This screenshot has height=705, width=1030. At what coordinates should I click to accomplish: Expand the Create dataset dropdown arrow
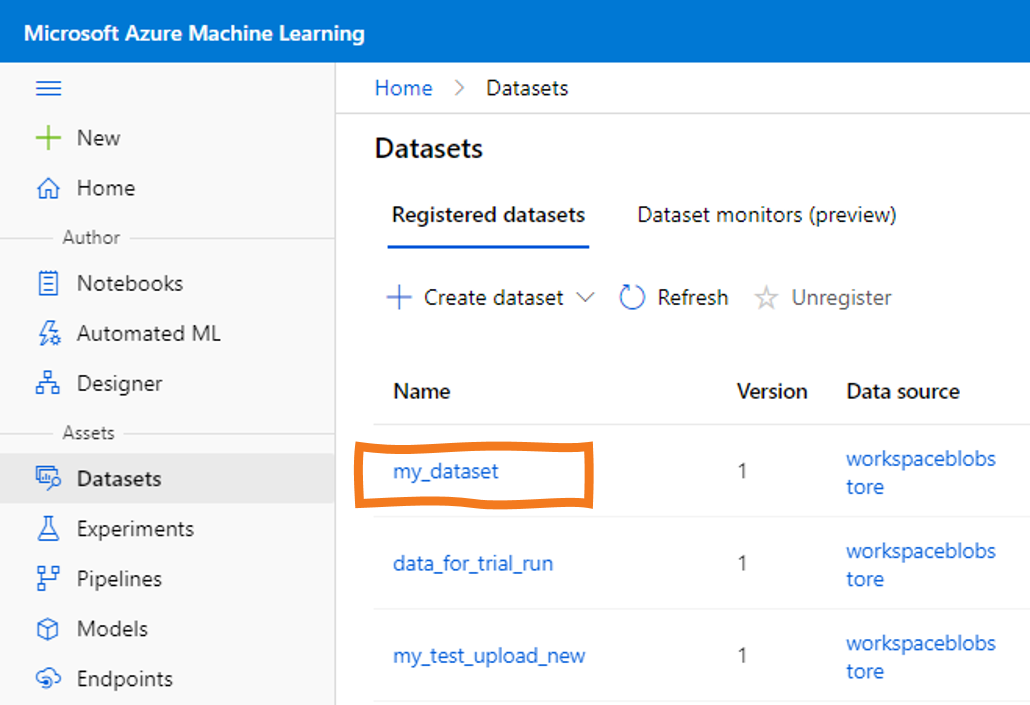coord(586,298)
